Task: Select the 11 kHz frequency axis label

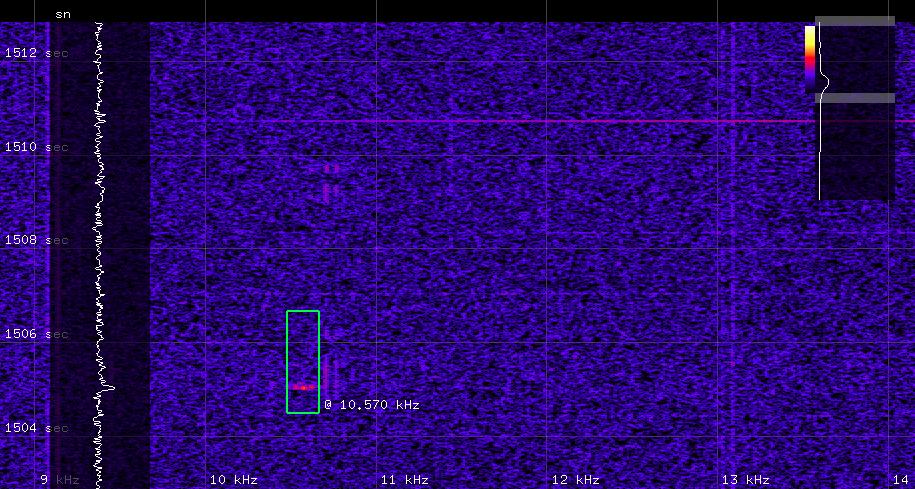Action: click(404, 480)
